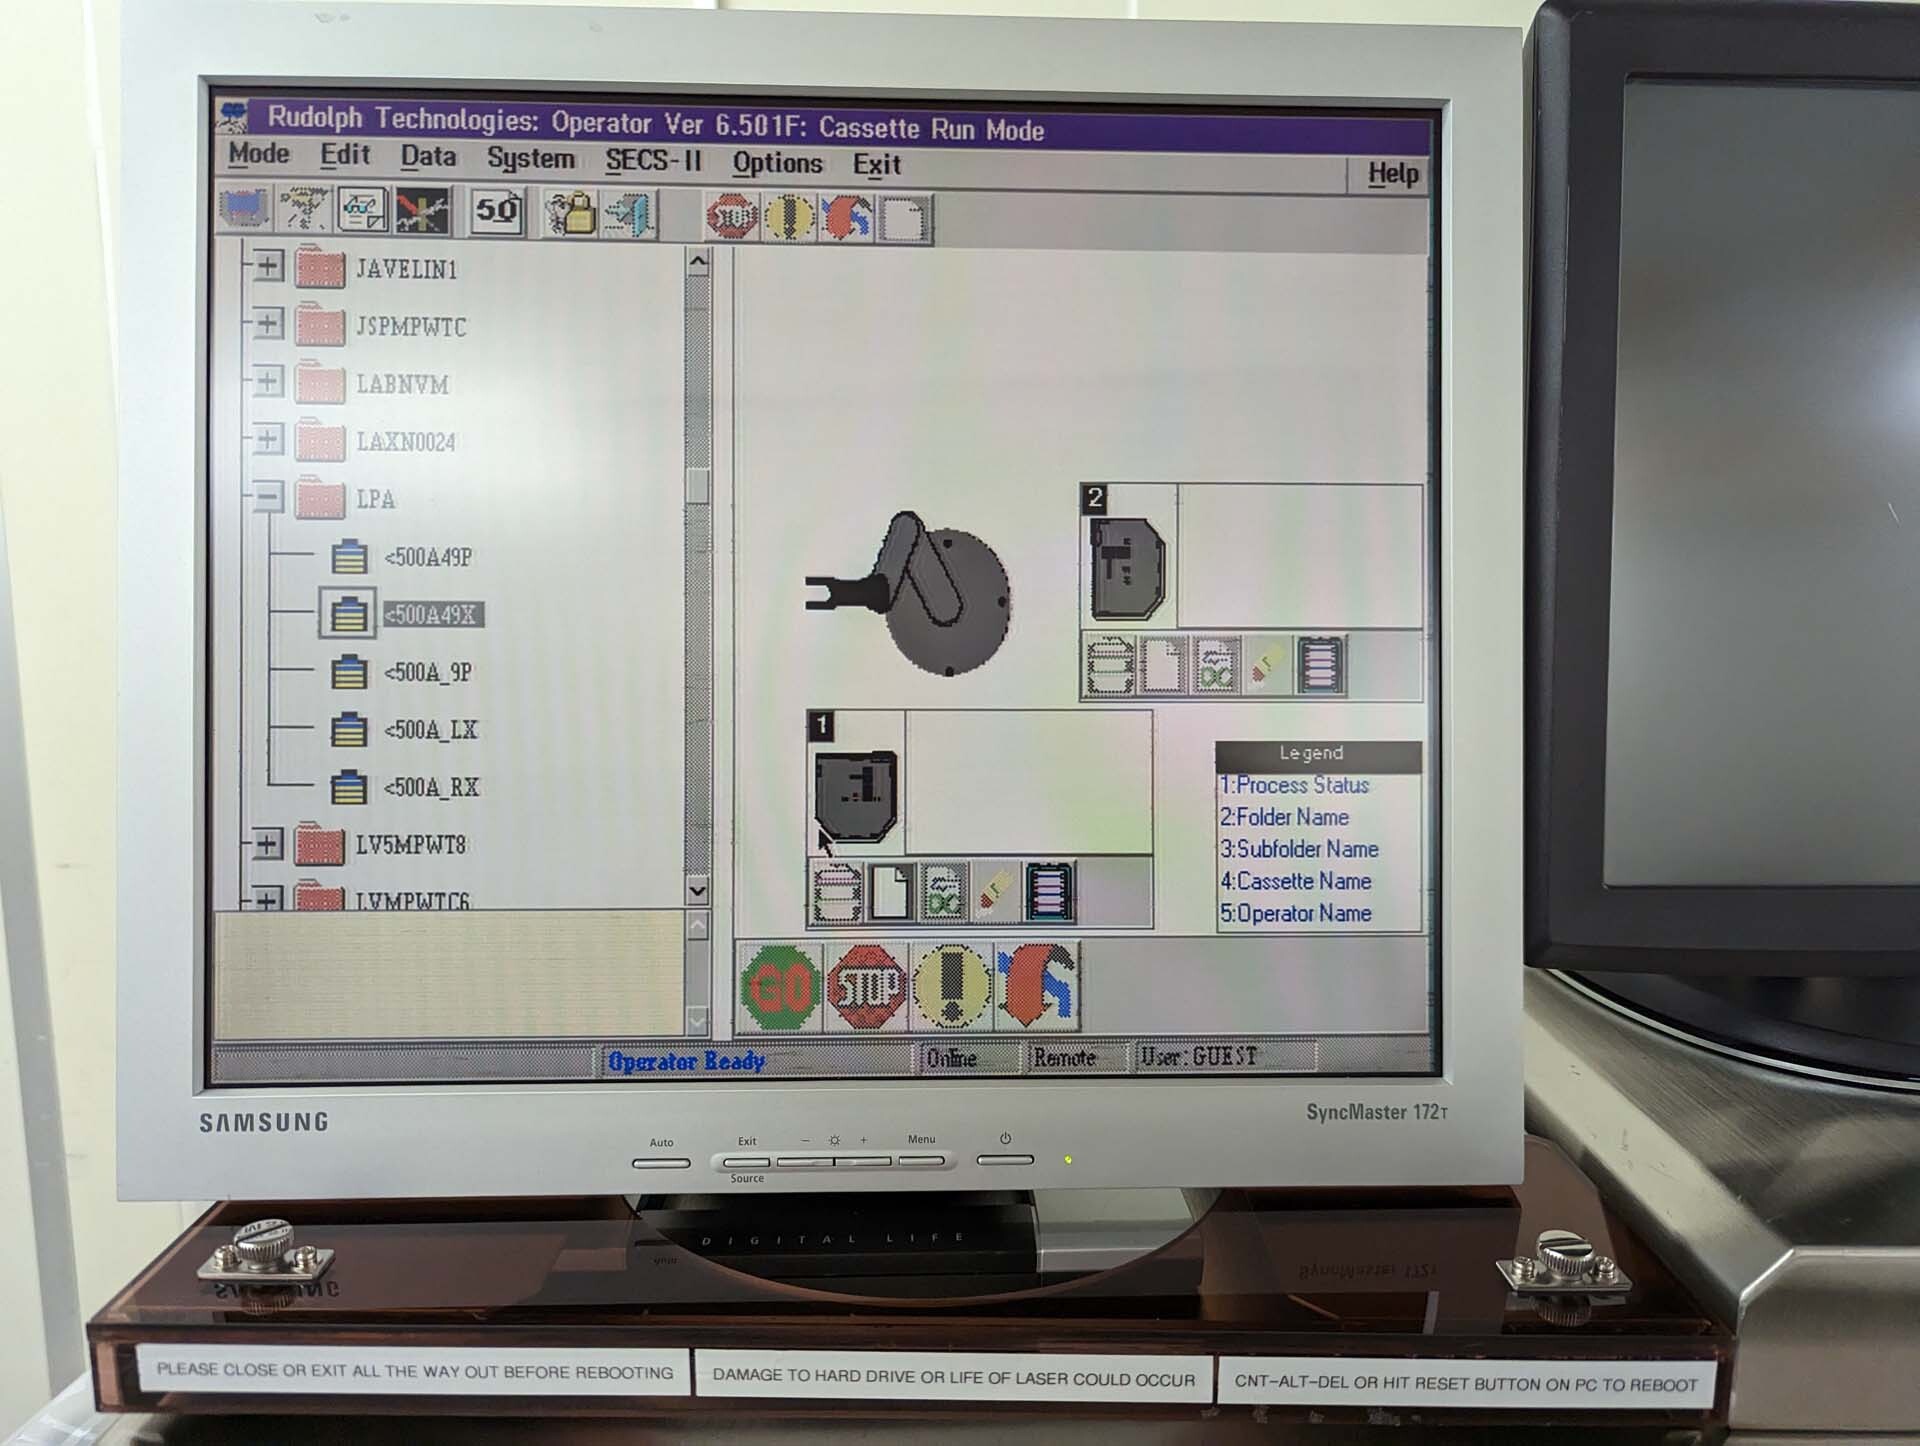Viewport: 1920px width, 1446px height.
Task: Click the large yellow exclamation alert button
Action: [x=953, y=986]
